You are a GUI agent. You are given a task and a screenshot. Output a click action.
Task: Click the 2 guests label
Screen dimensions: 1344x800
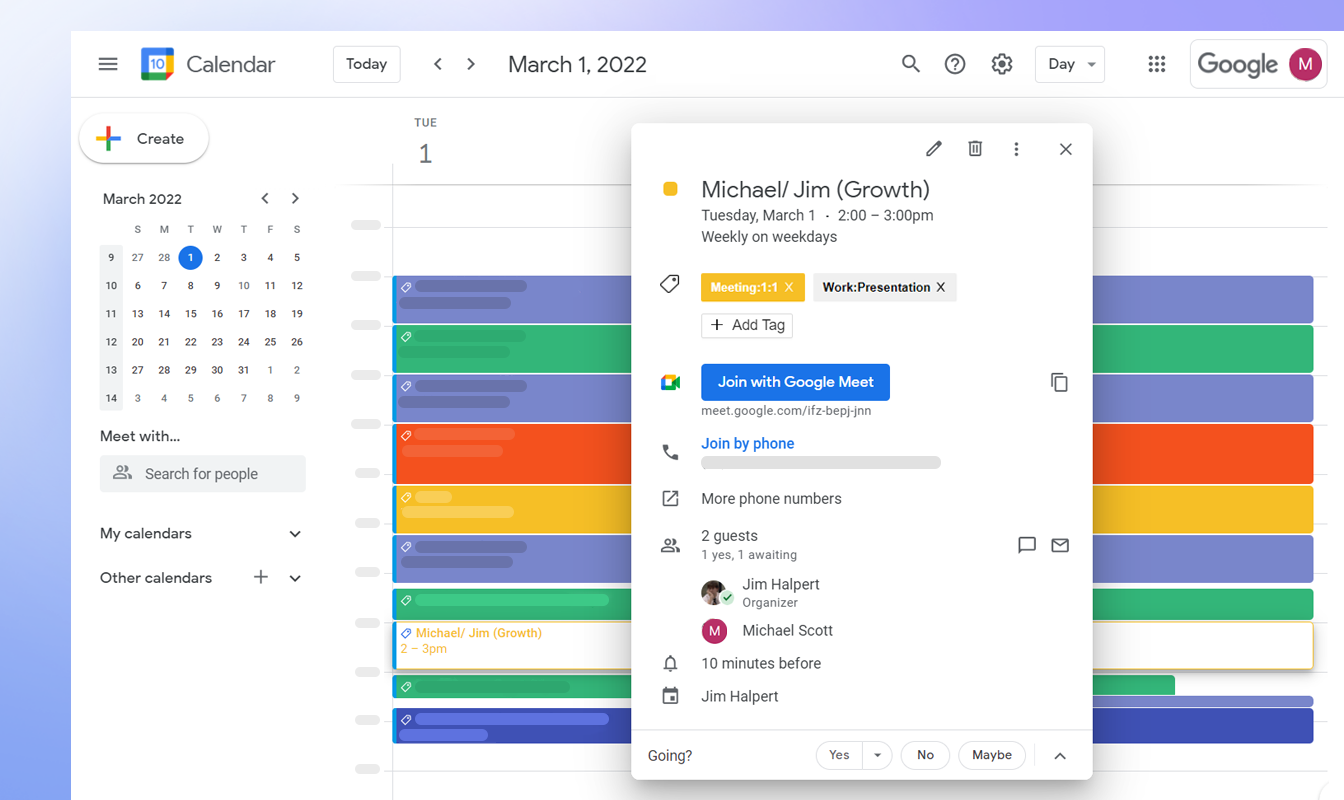(x=729, y=536)
